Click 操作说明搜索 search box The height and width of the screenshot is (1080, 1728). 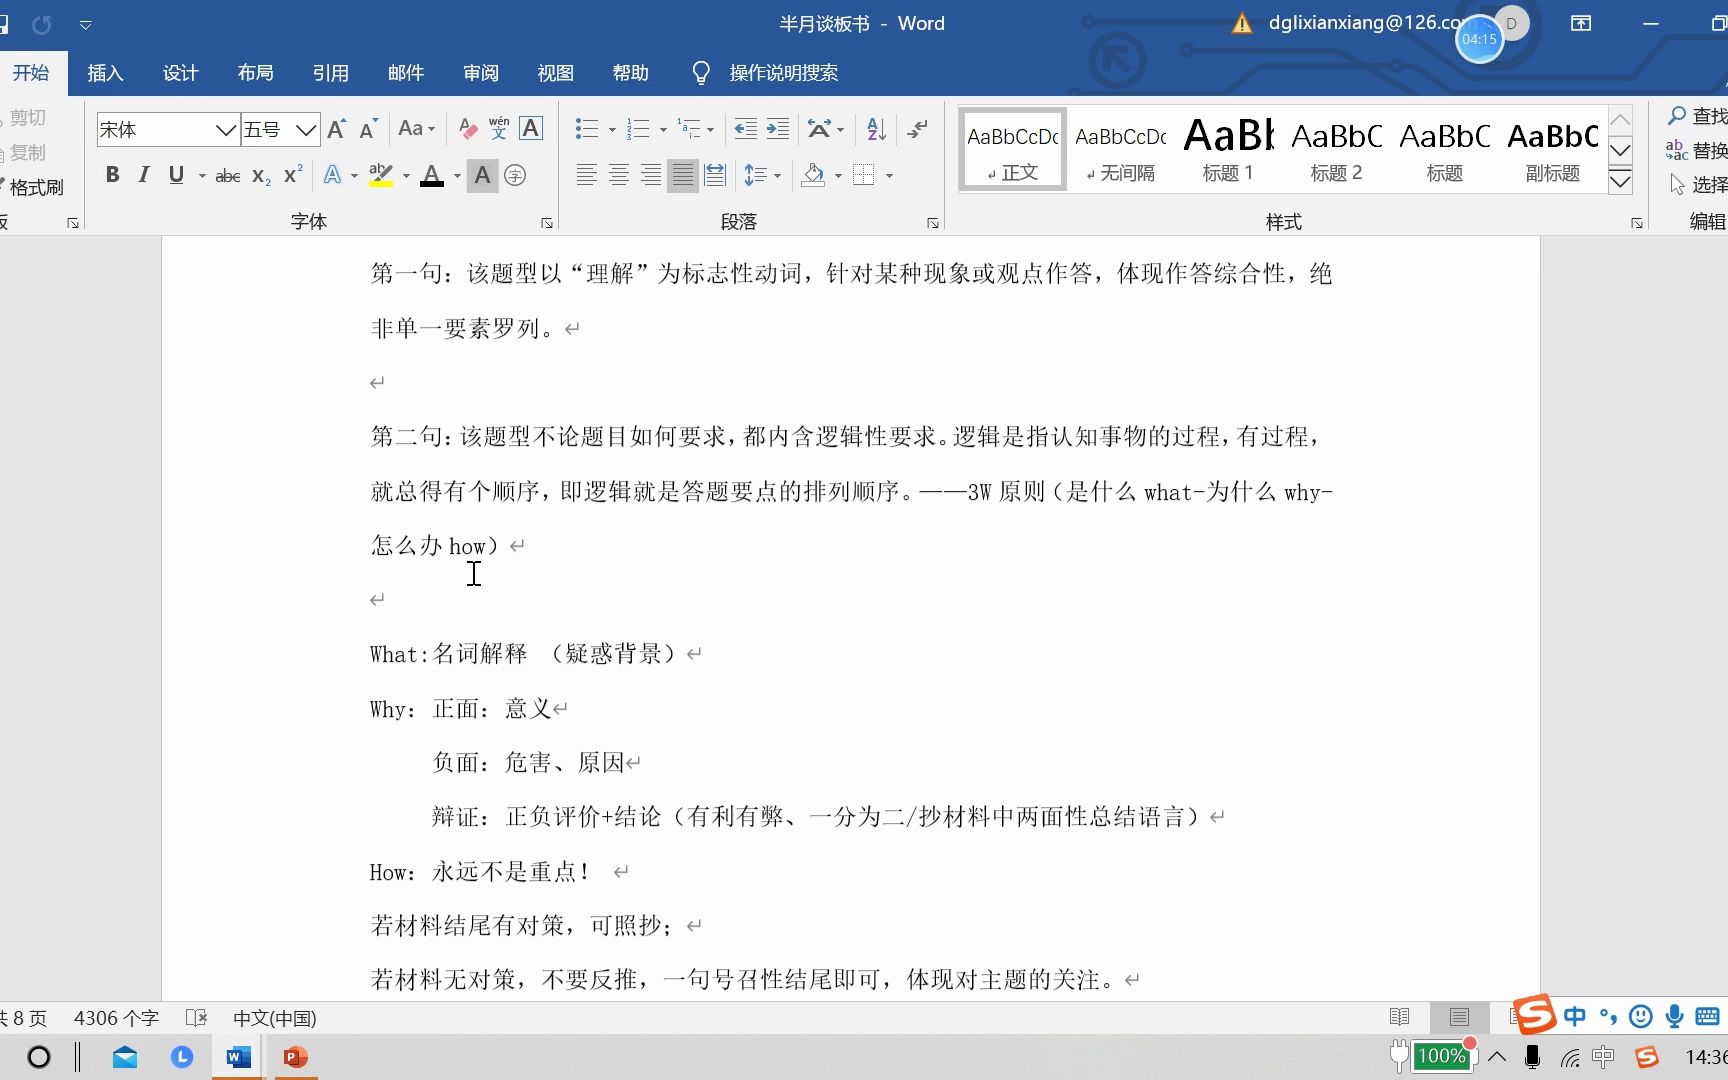click(784, 73)
